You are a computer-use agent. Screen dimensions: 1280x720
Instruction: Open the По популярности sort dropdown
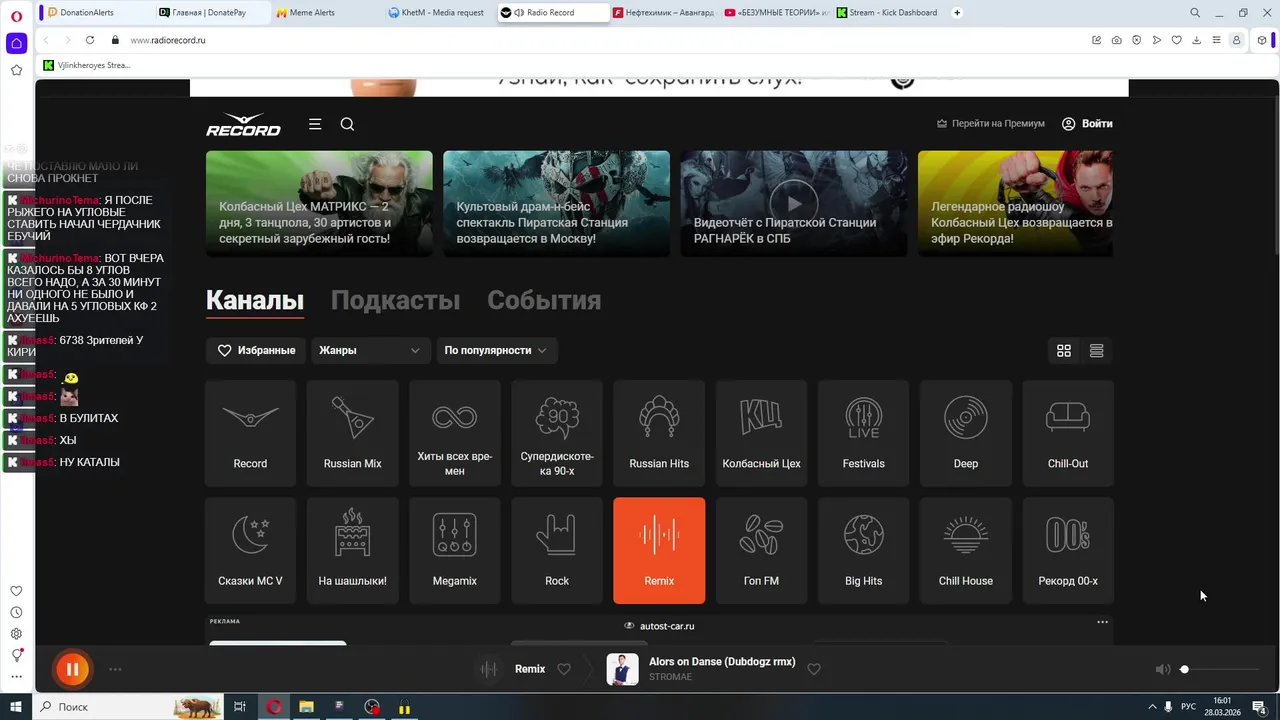pyautogui.click(x=495, y=351)
